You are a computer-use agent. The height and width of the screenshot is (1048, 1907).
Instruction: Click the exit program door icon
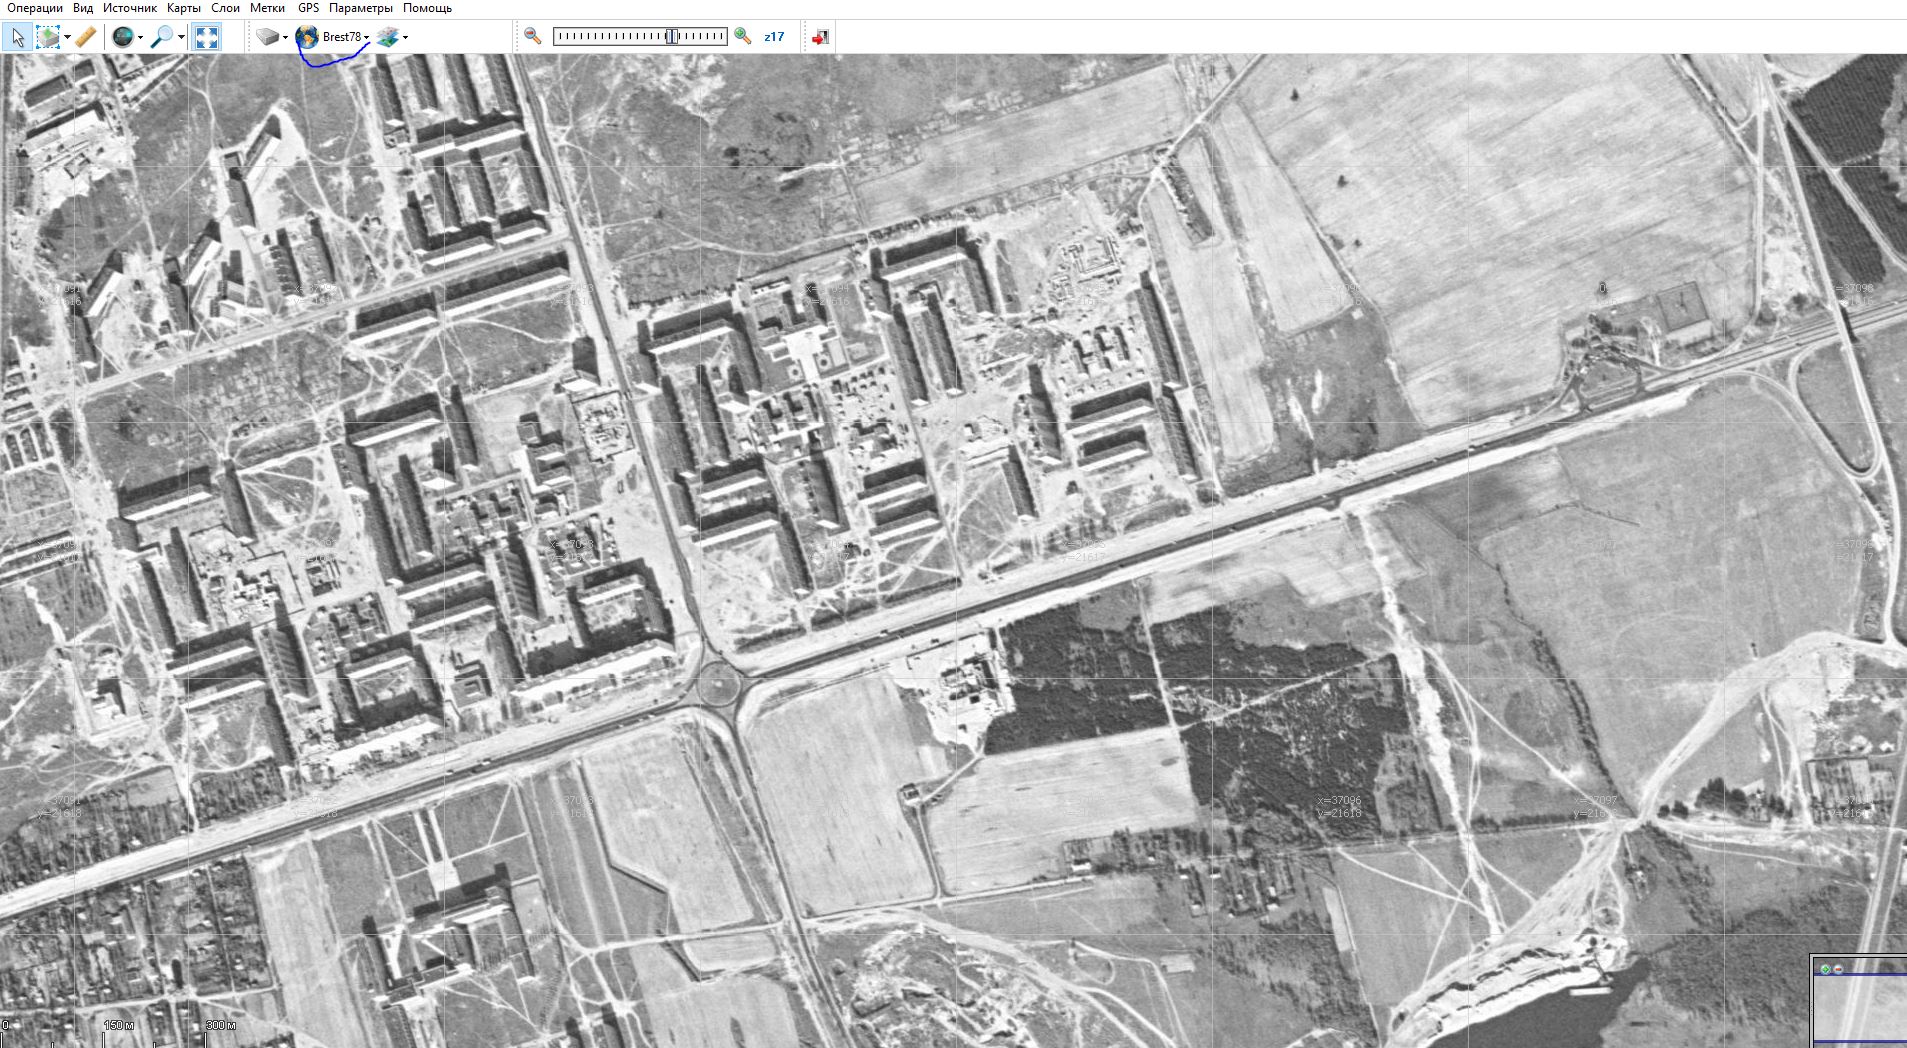point(820,37)
